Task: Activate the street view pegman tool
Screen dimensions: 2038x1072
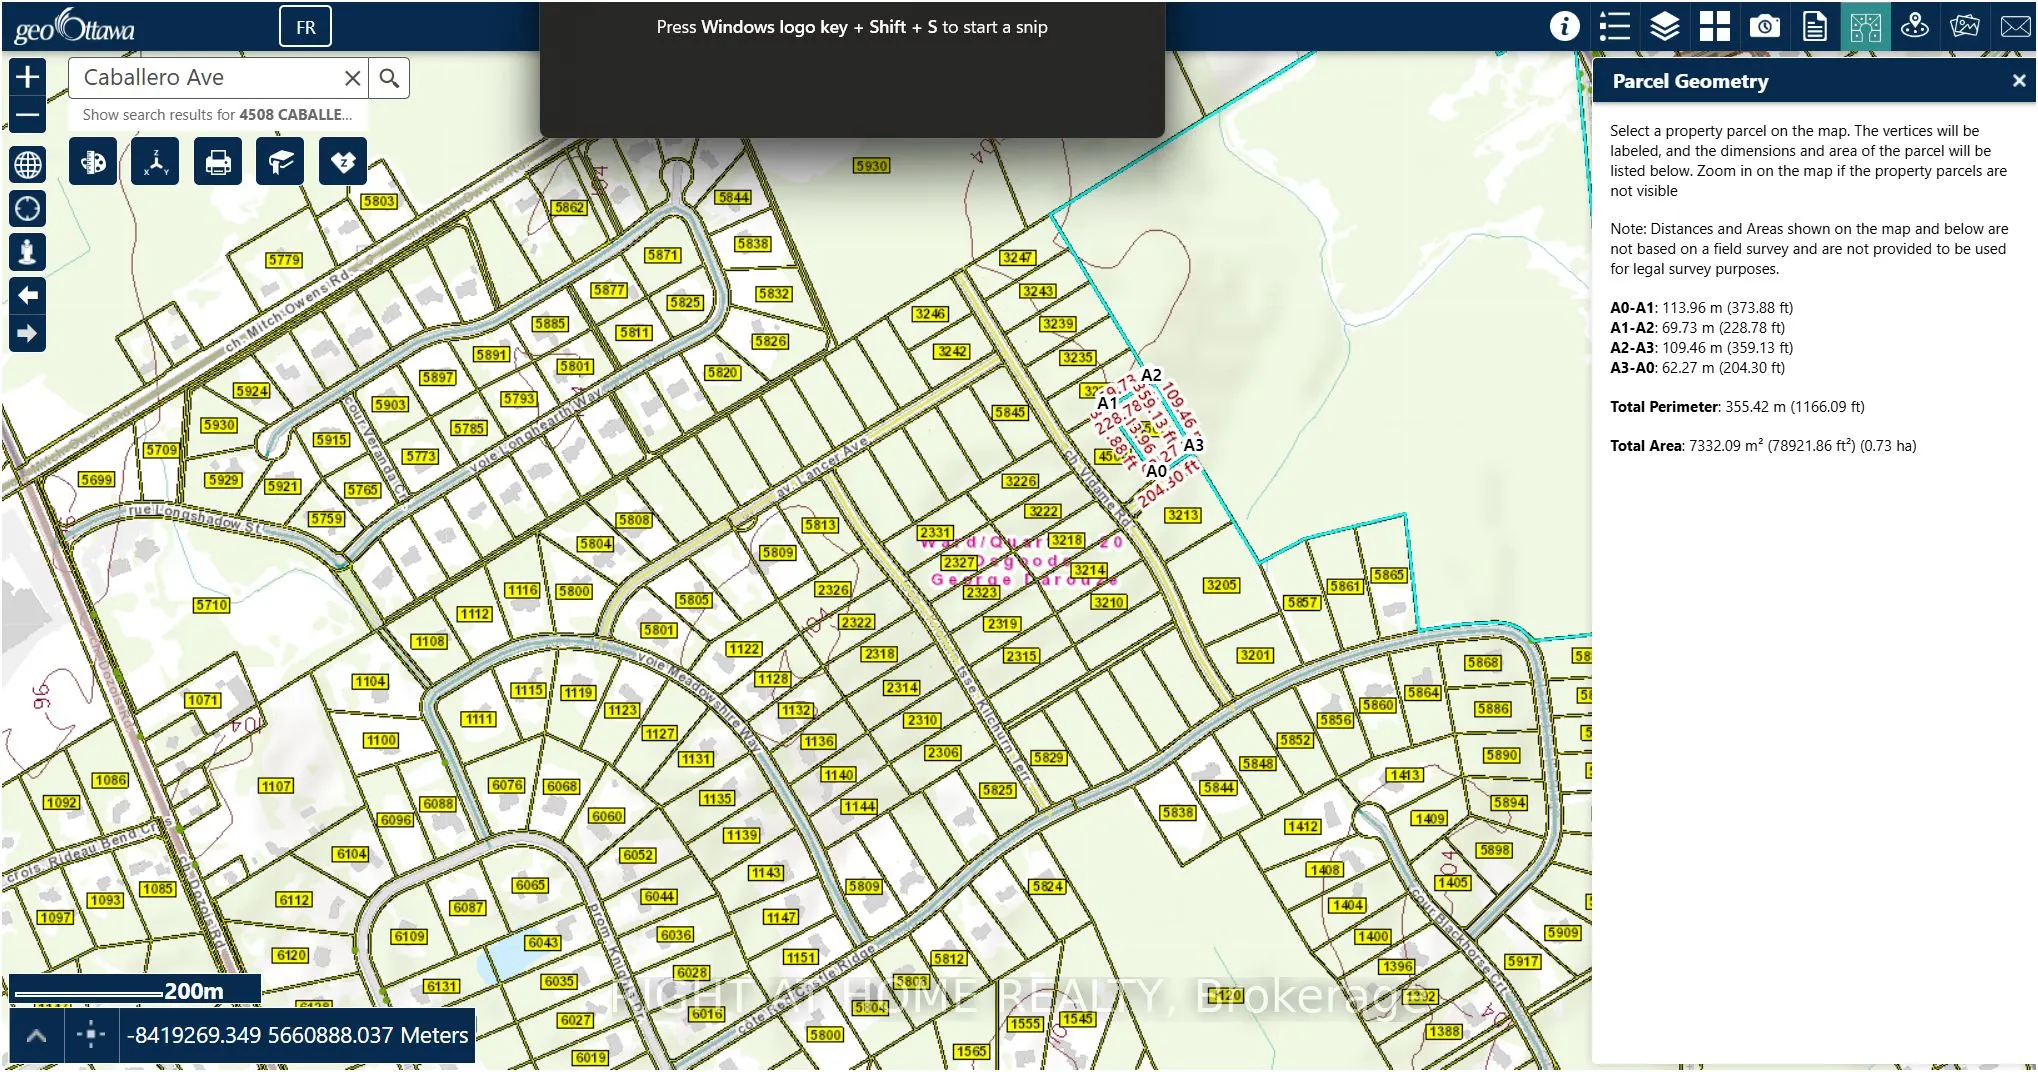Action: pos(28,251)
